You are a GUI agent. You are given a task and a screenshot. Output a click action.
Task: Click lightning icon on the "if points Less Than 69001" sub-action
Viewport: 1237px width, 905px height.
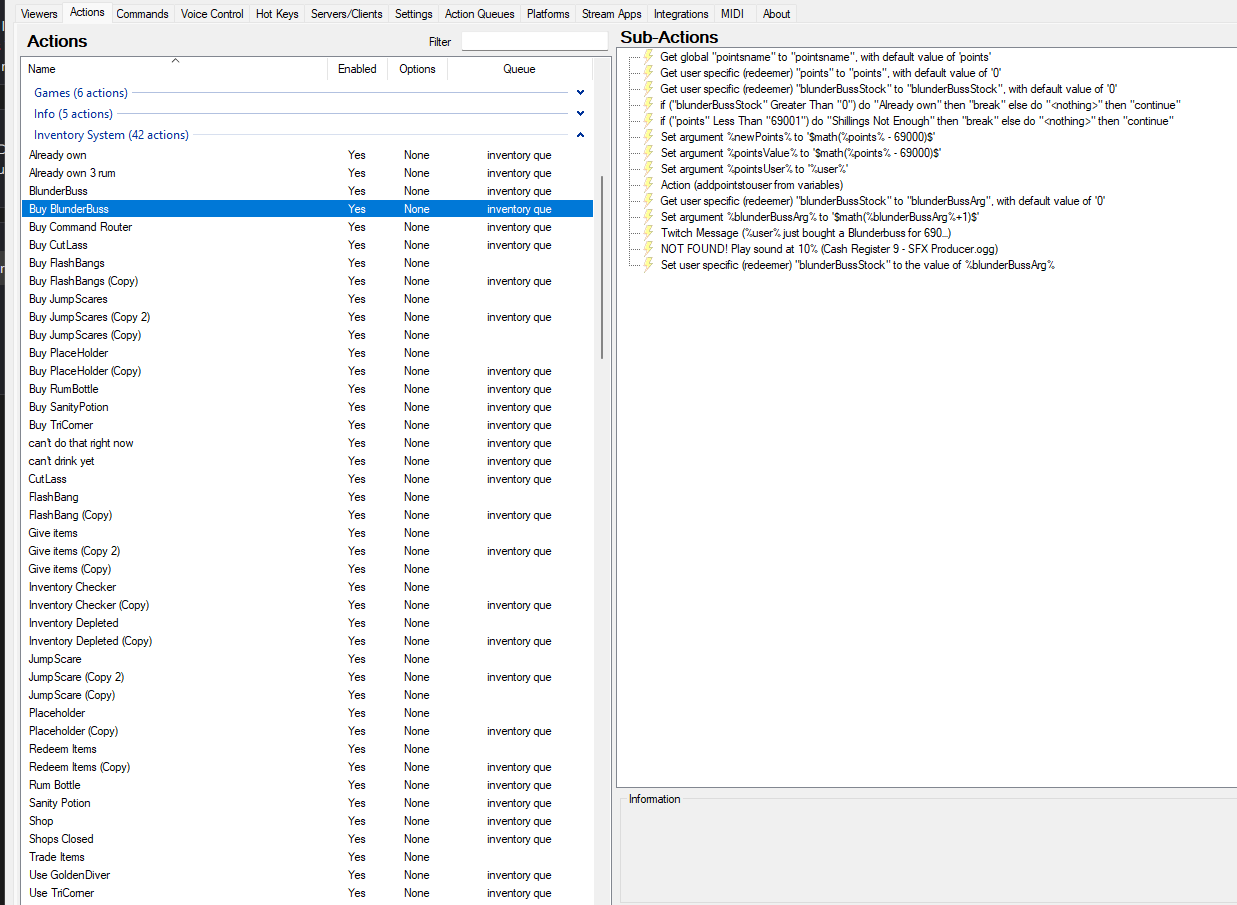[647, 121]
